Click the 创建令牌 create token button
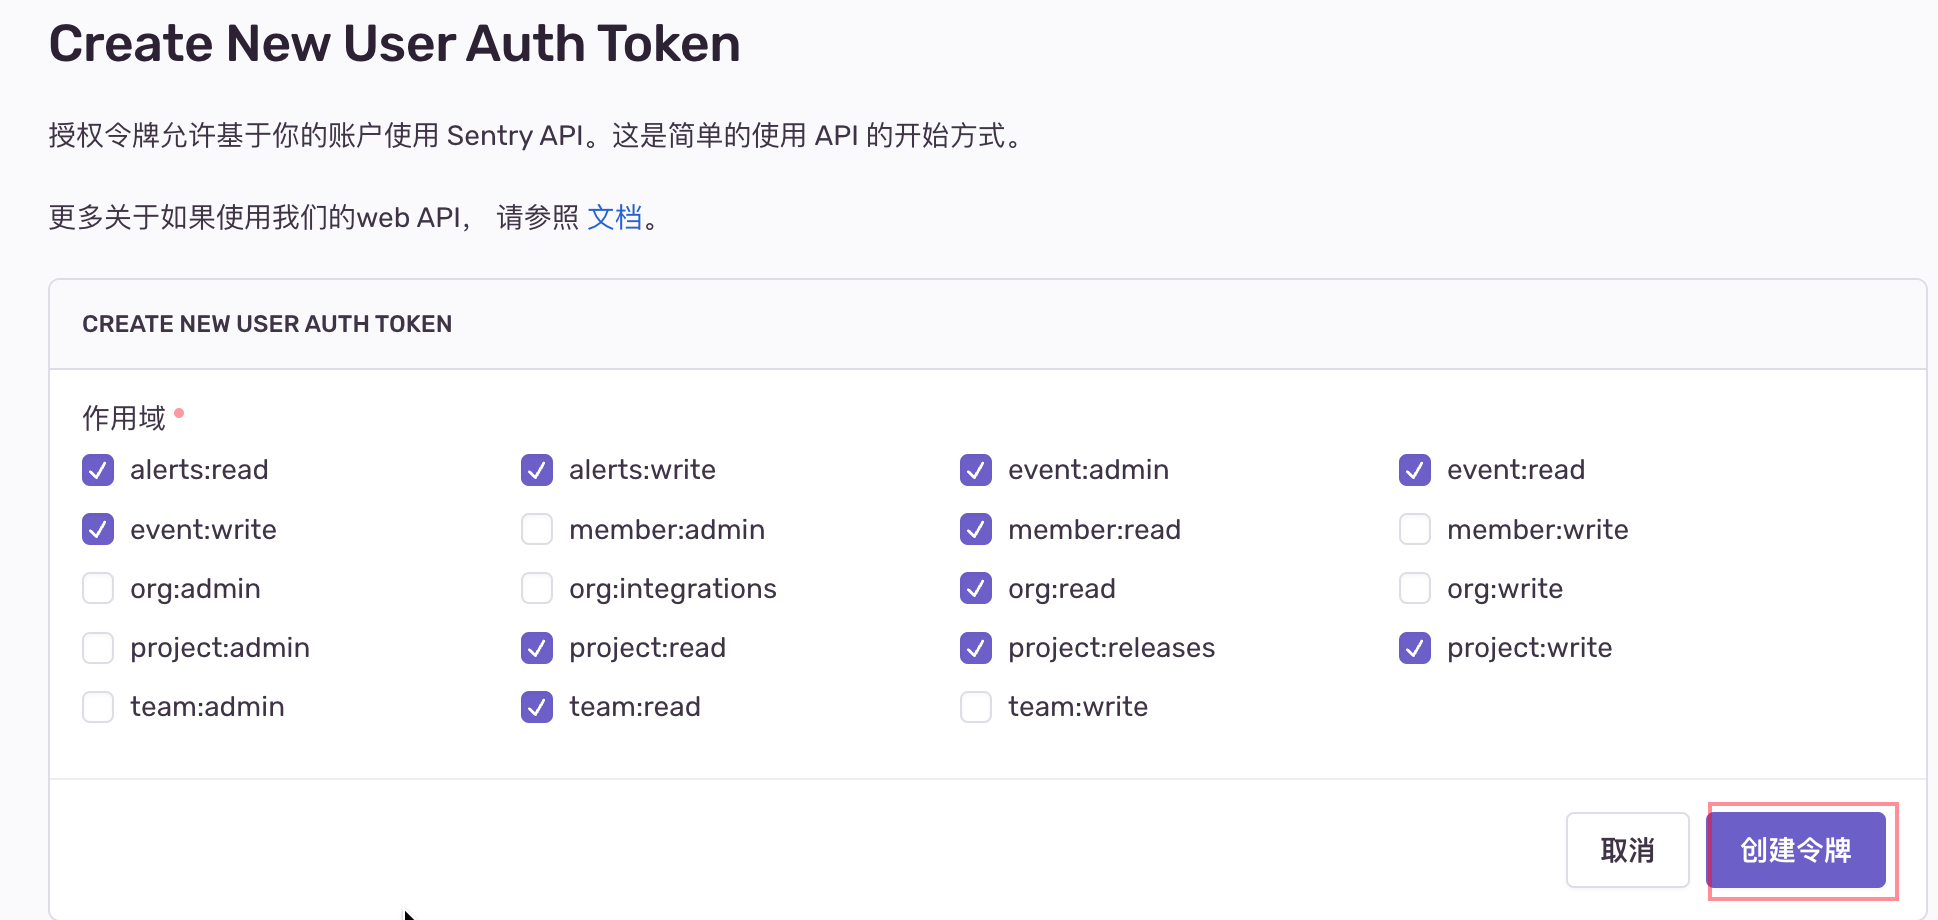1938x920 pixels. [x=1796, y=850]
